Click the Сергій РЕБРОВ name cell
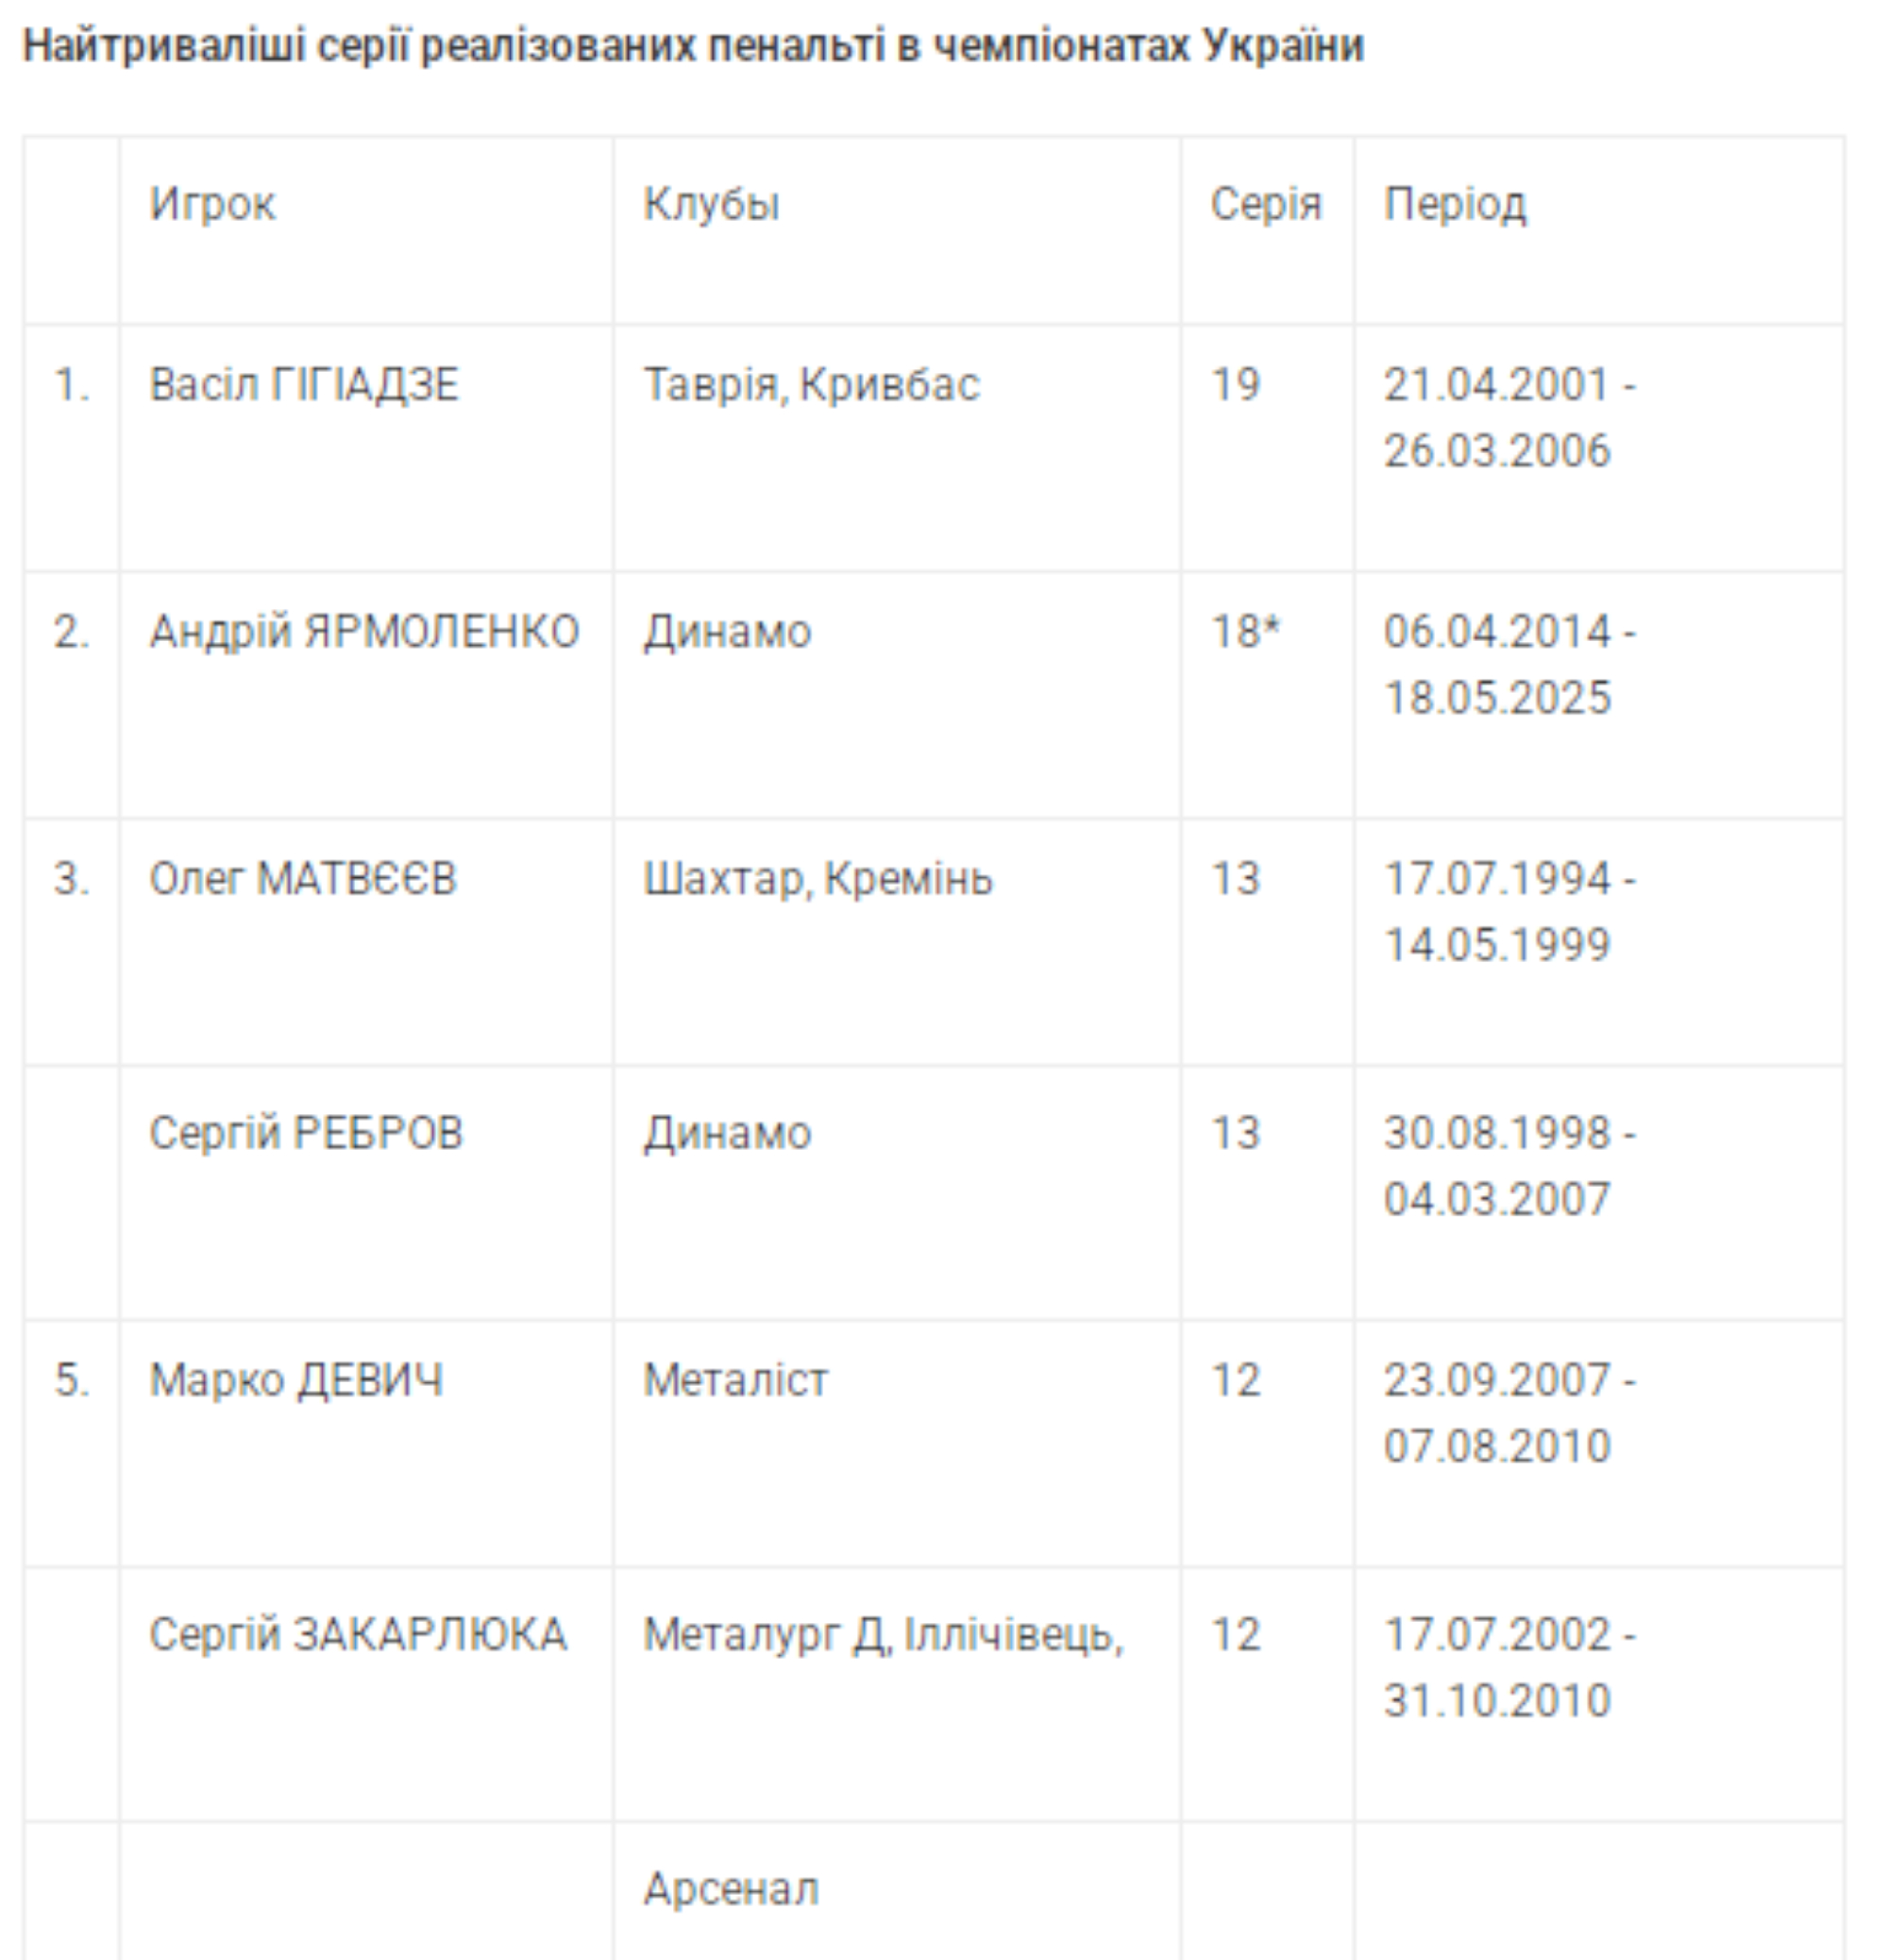Viewport: 1888px width, 1960px height. (306, 1132)
